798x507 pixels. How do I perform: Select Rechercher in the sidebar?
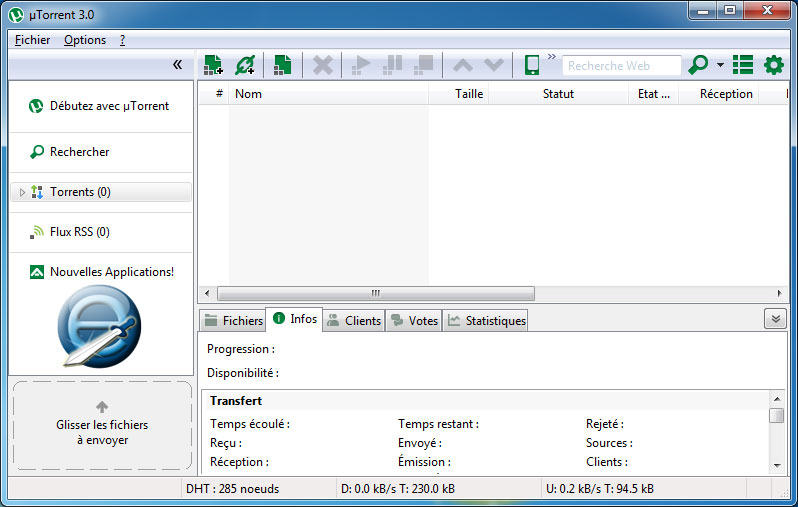click(x=101, y=152)
